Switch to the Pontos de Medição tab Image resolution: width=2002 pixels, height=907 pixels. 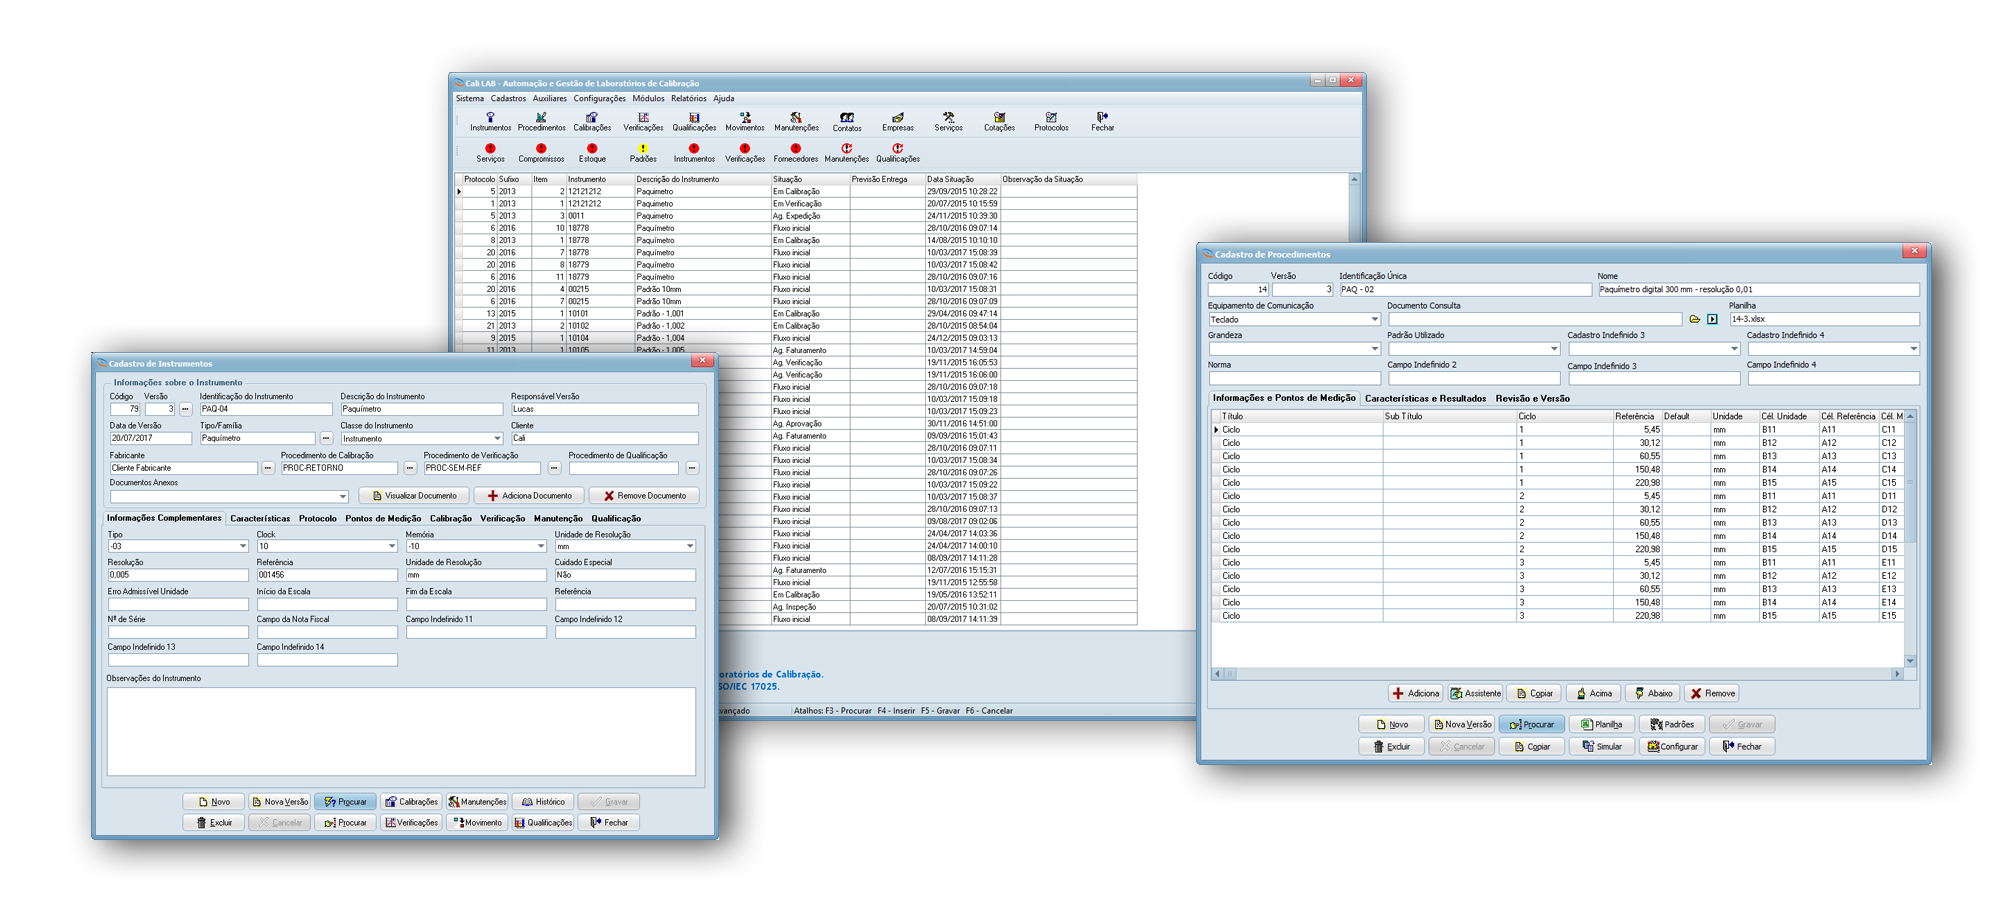(x=383, y=518)
